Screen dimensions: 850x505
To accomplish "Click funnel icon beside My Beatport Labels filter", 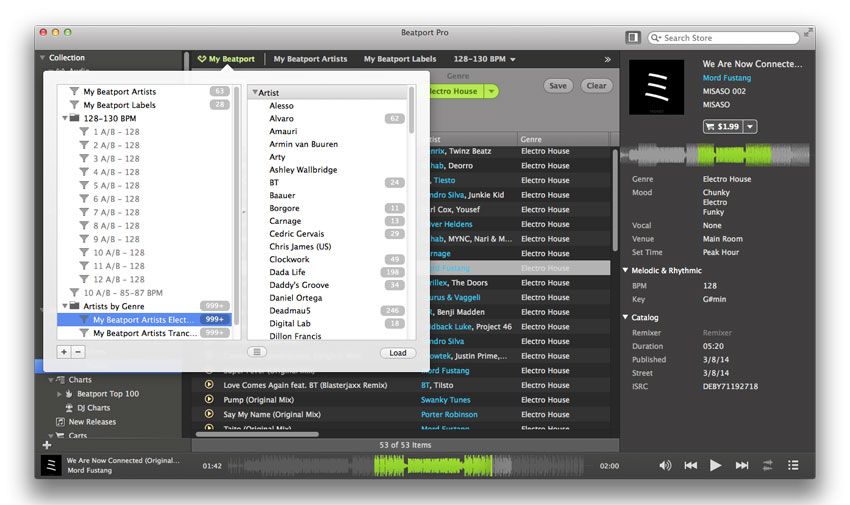I will (74, 105).
